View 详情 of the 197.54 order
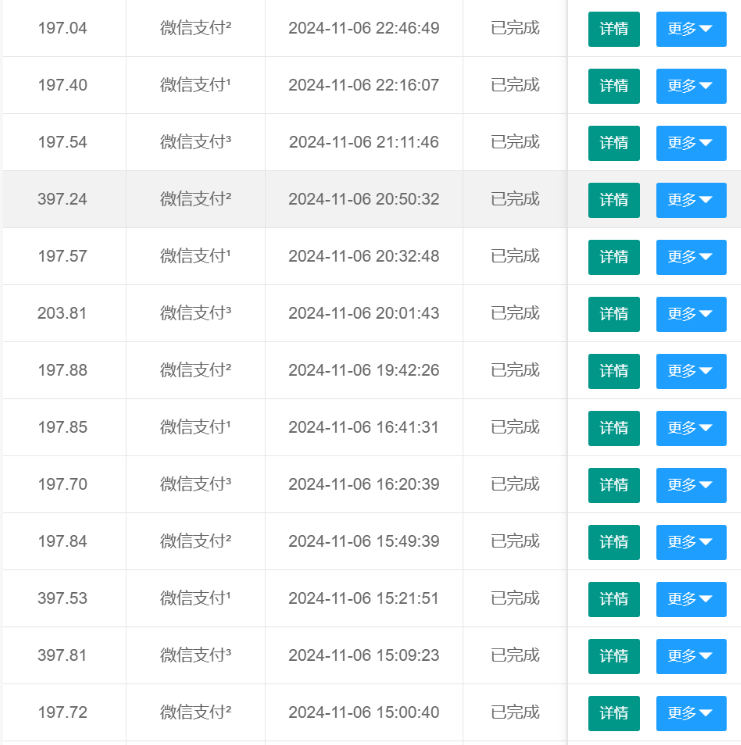This screenshot has height=745, width=741. [613, 143]
